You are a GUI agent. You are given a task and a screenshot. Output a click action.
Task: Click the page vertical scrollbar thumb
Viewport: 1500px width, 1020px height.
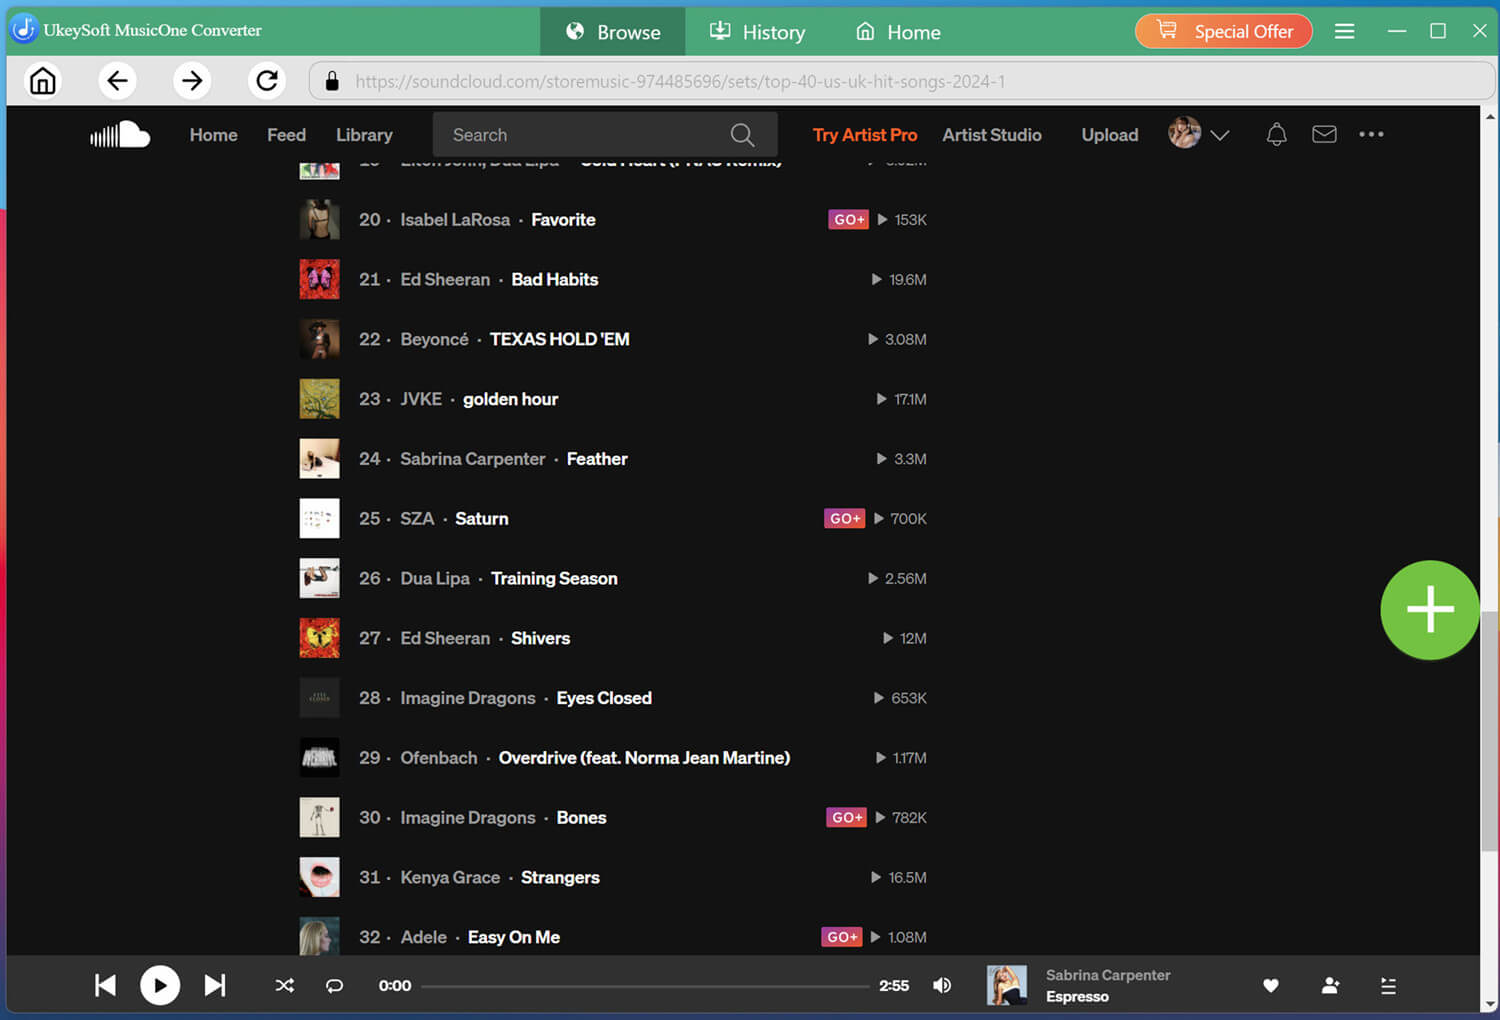click(1489, 730)
